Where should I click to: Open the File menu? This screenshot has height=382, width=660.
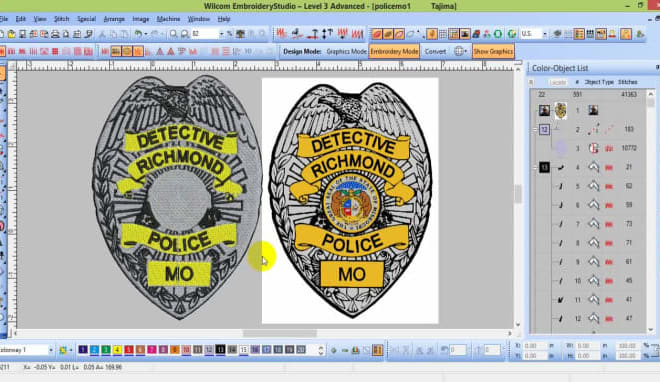(3, 19)
